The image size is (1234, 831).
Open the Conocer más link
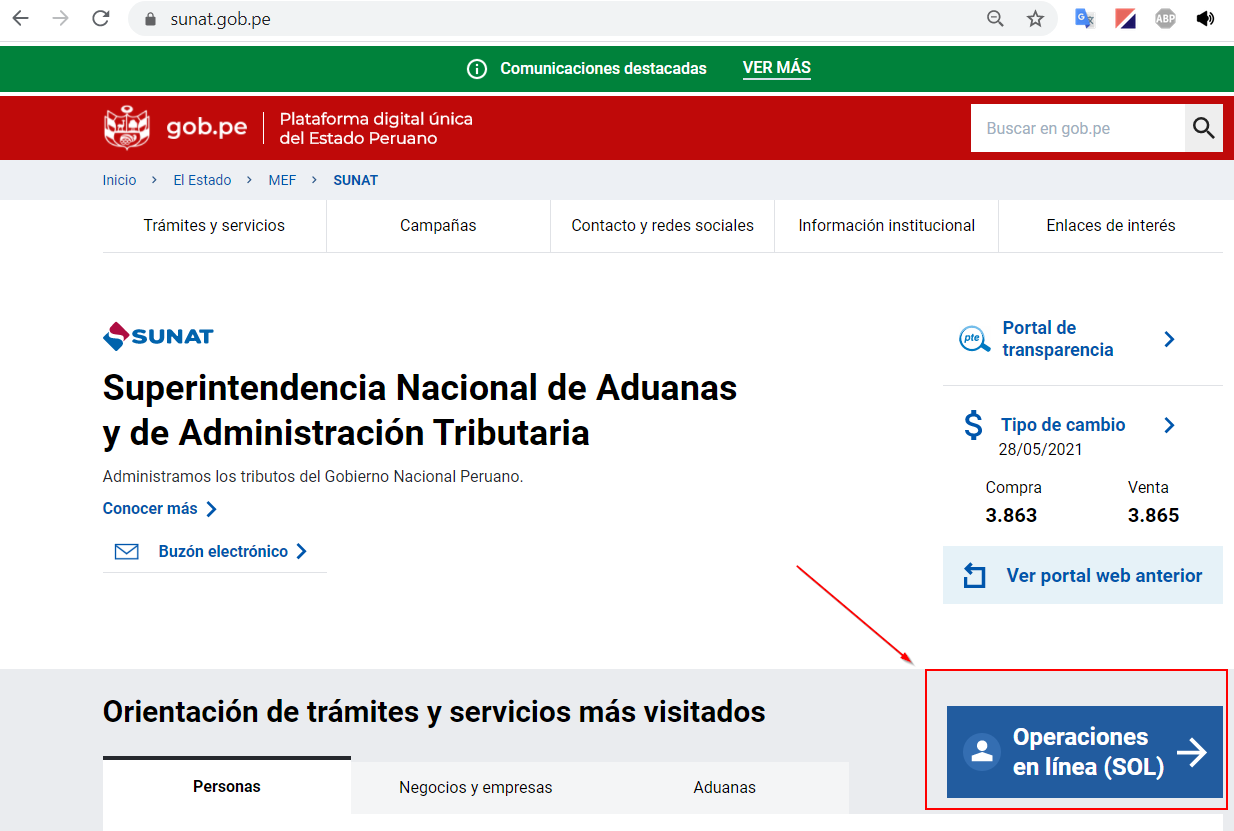pyautogui.click(x=150, y=508)
